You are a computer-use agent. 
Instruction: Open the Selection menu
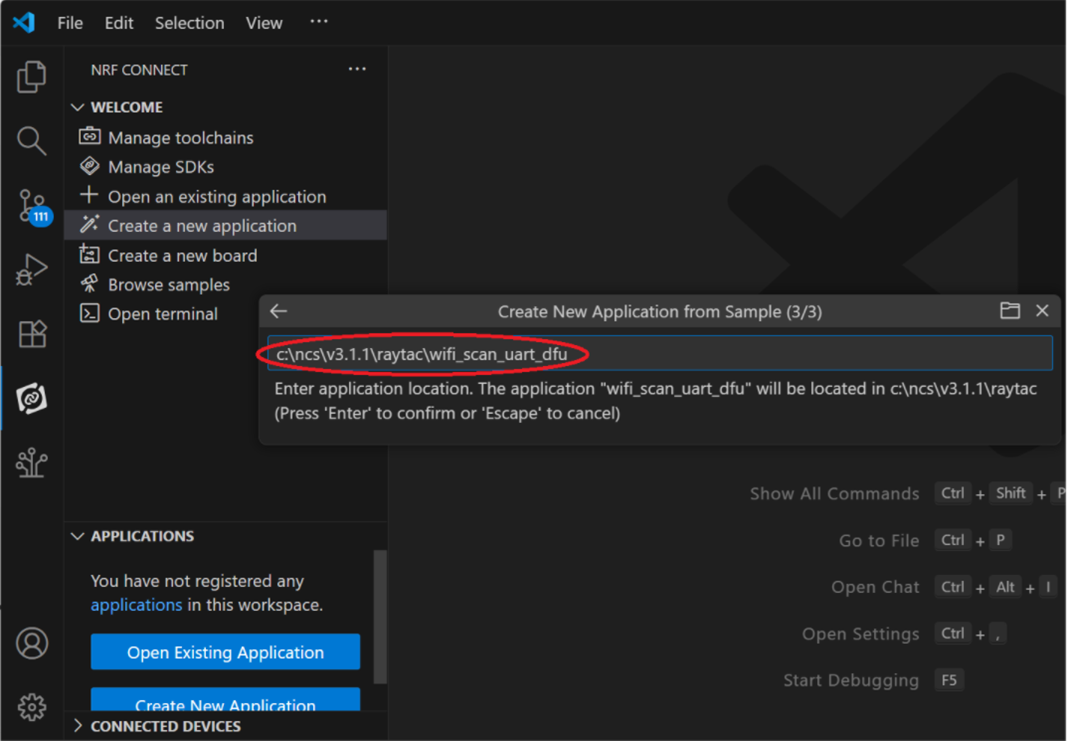[x=189, y=23]
